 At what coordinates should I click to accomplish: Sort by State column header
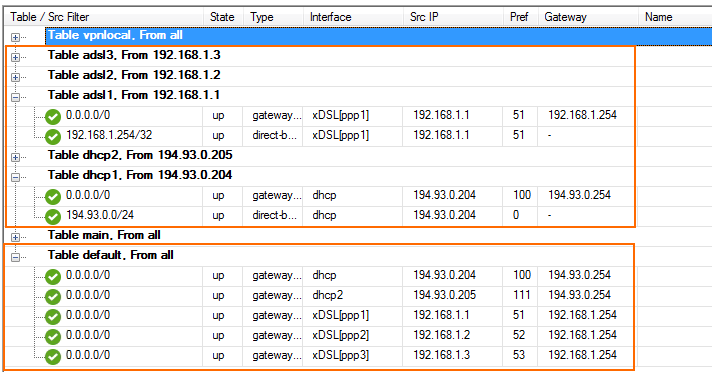click(223, 17)
